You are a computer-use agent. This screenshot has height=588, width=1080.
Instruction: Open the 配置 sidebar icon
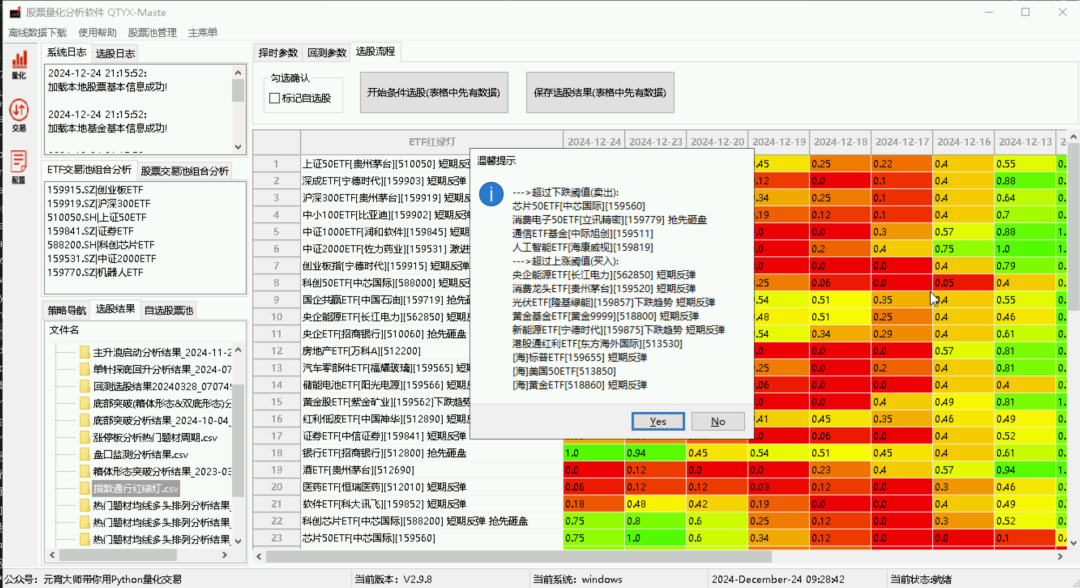[19, 167]
